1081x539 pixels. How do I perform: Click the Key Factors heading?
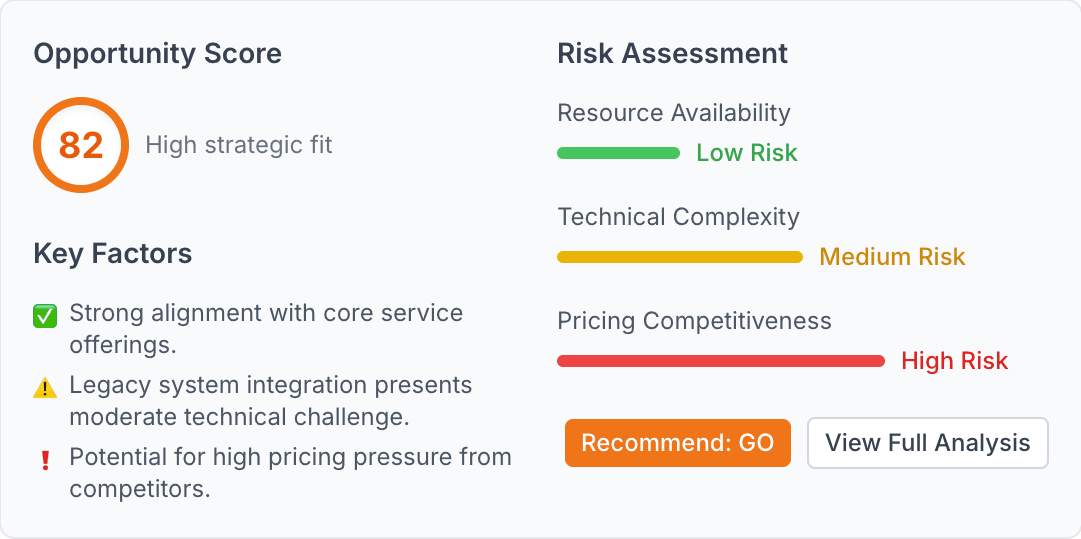pos(113,254)
